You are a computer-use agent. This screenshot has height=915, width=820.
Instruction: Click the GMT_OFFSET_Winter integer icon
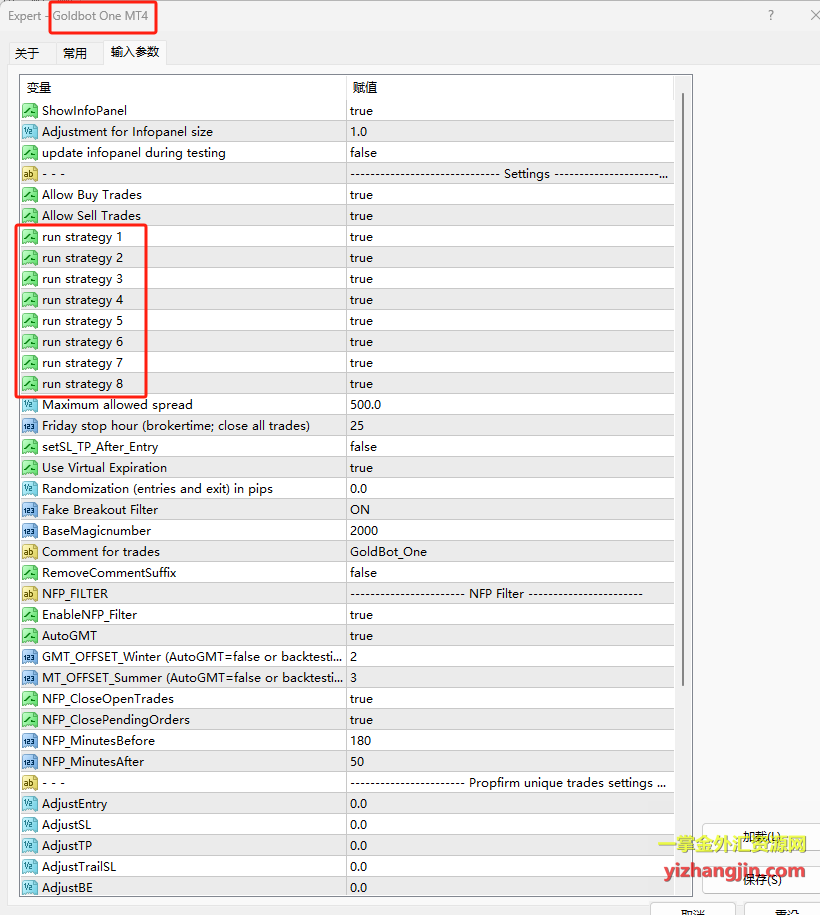pos(30,656)
